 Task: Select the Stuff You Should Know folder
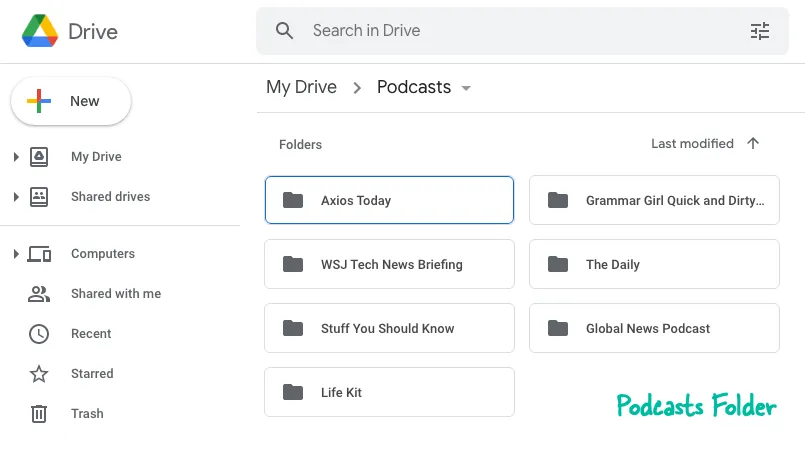389,328
